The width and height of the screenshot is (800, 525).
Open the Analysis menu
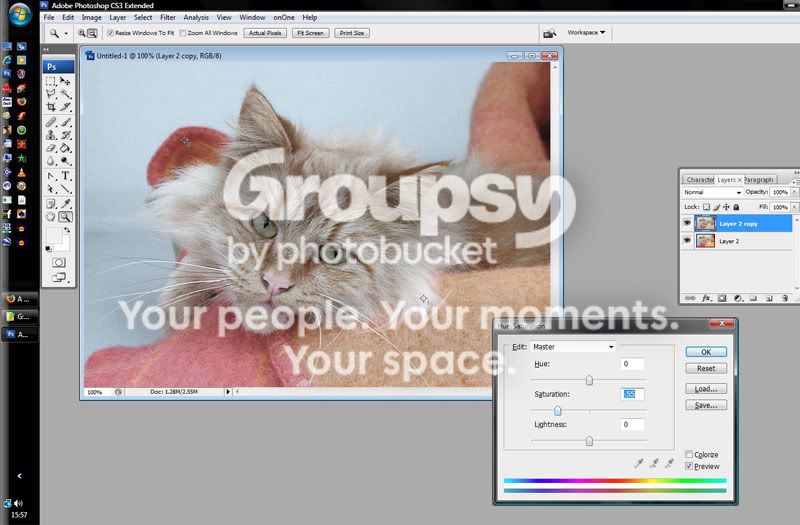pos(196,17)
